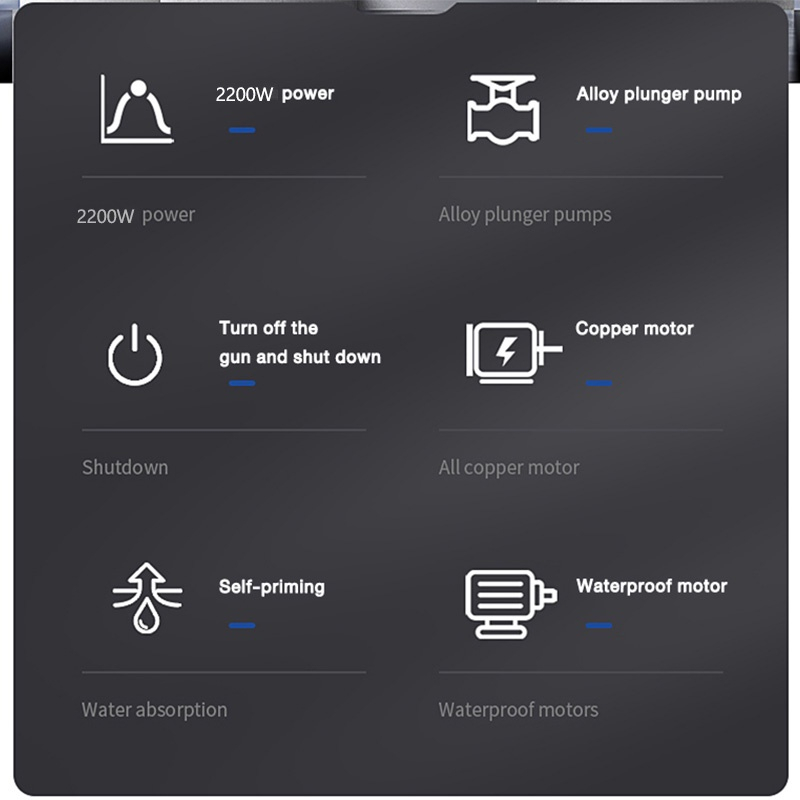Select the 'Alloy plunger pump' heading
Viewport: 800px width, 800px height.
pos(659,94)
